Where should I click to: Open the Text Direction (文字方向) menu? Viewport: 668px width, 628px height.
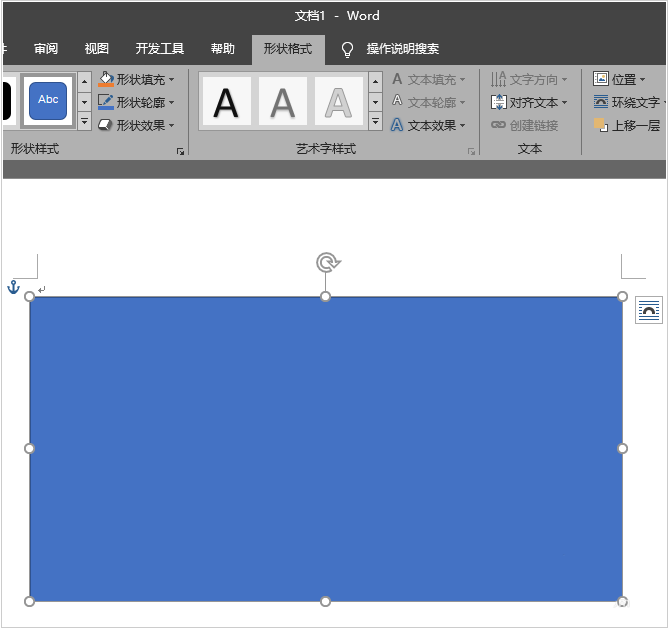[529, 80]
